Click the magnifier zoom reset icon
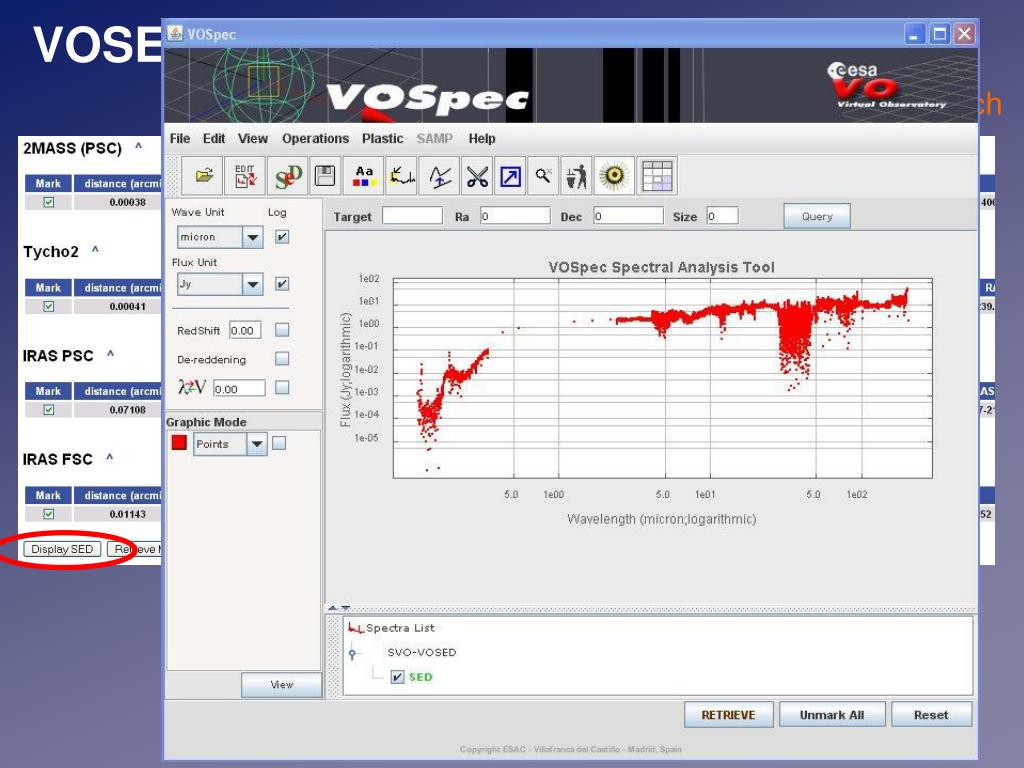The width and height of the screenshot is (1024, 768). click(x=543, y=176)
